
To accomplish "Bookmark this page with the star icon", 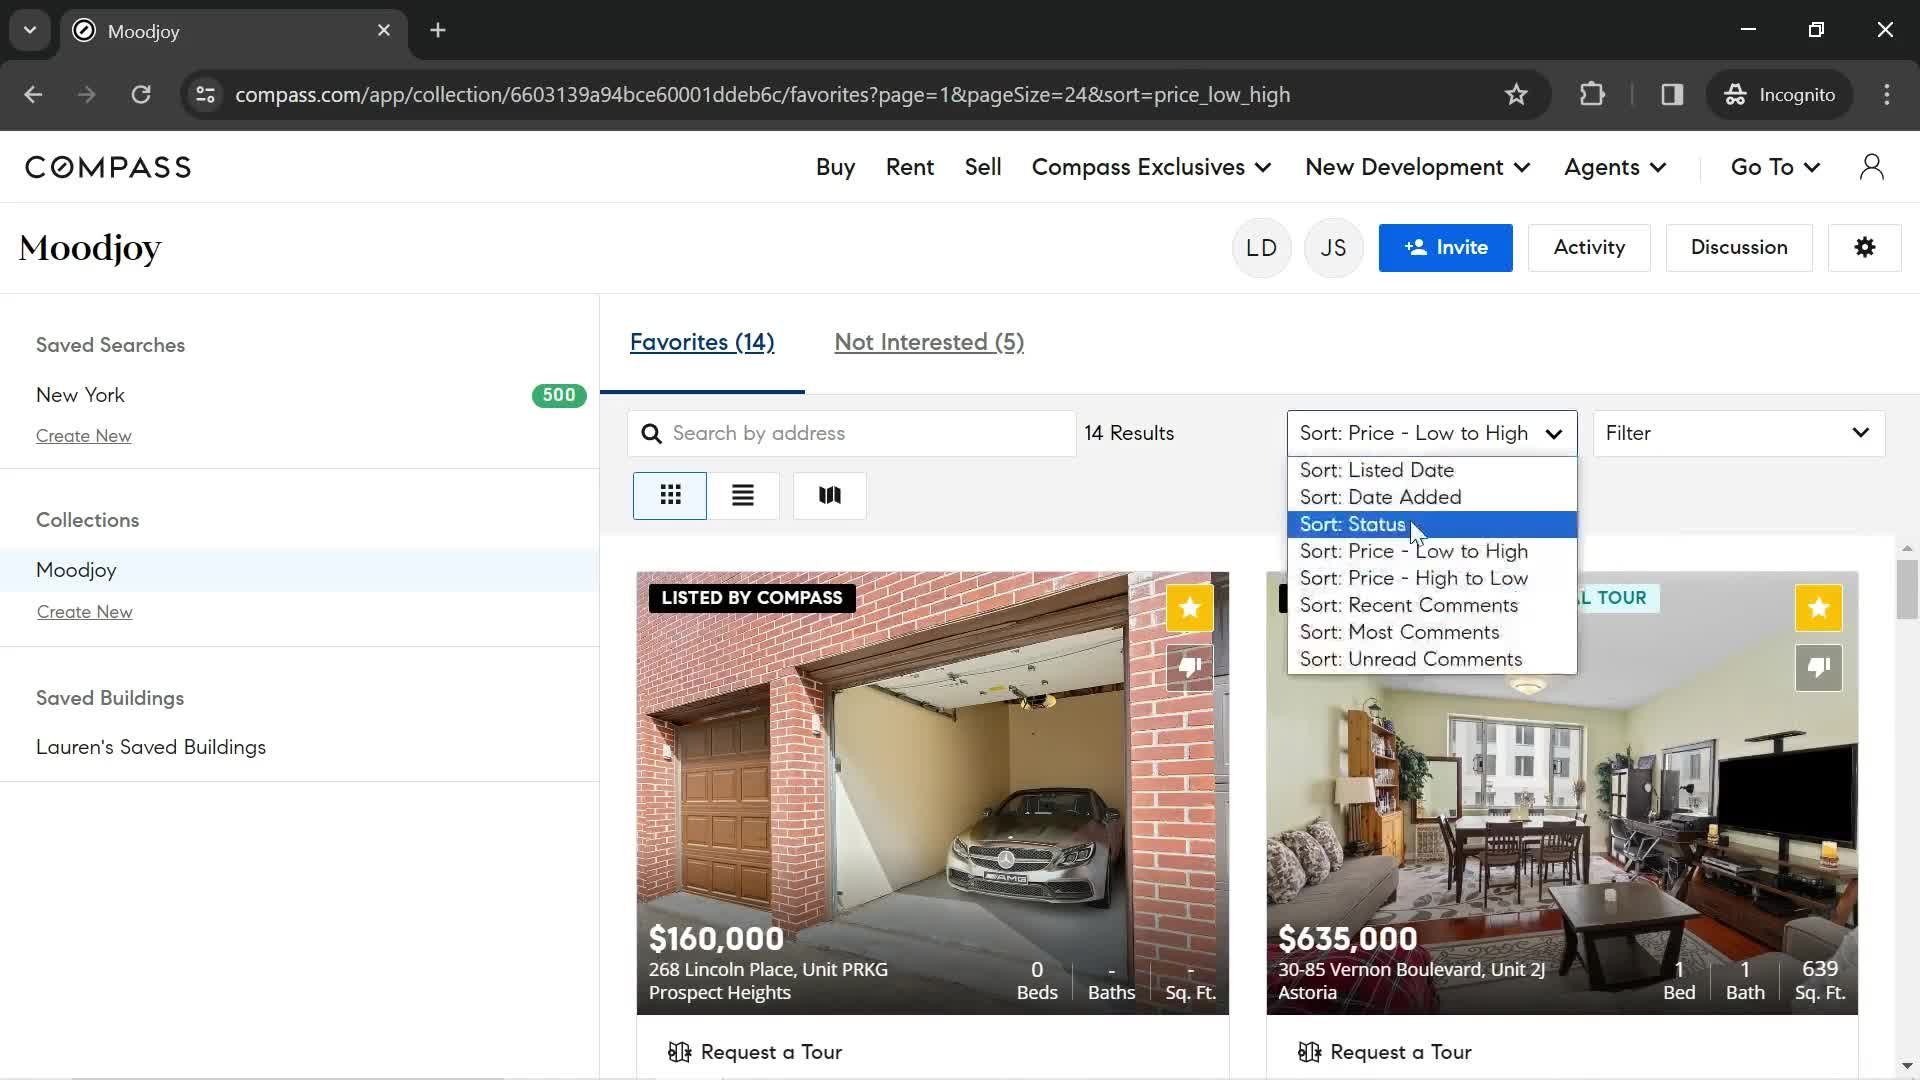I will 1516,94.
